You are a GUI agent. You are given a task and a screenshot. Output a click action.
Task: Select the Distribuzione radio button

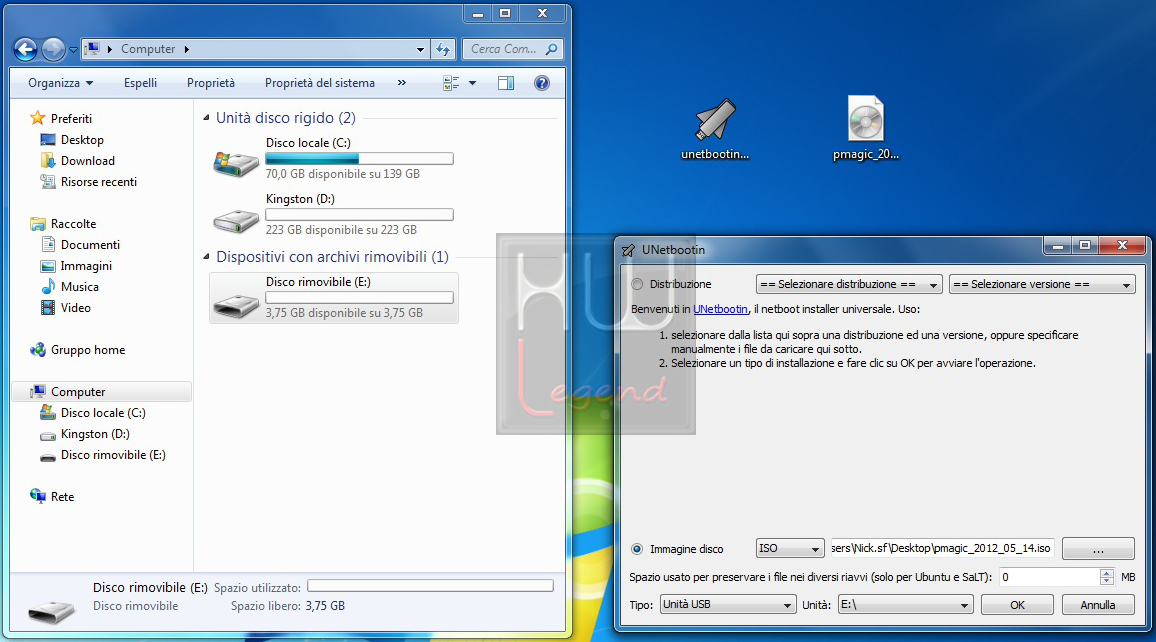coord(637,285)
